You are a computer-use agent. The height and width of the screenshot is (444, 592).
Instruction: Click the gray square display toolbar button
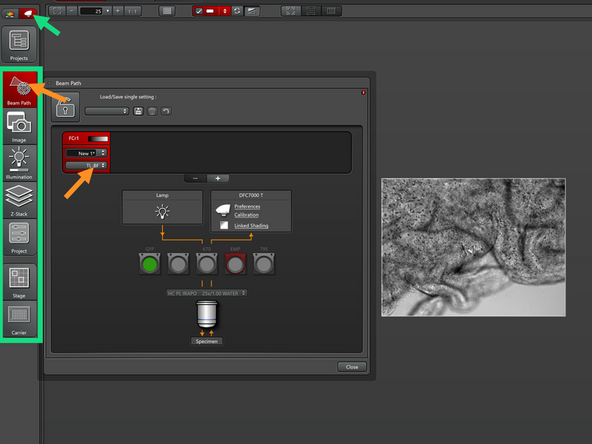167,11
